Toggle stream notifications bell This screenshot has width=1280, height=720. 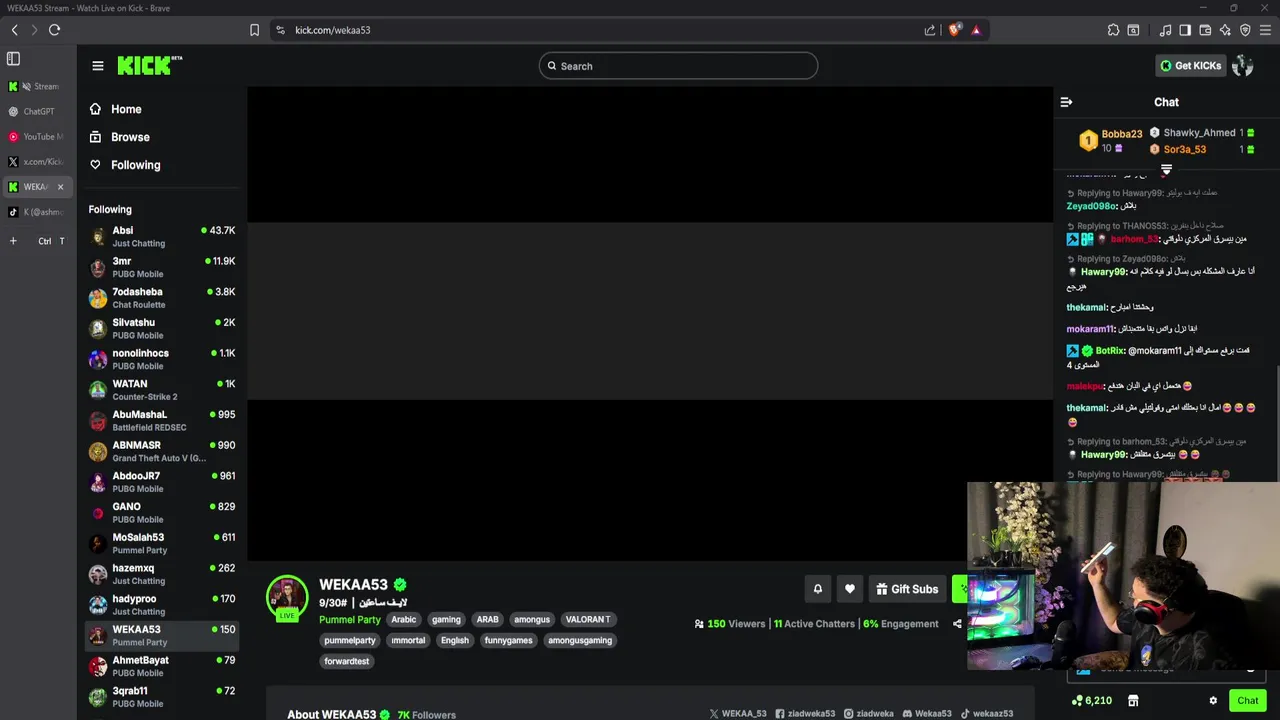(817, 589)
